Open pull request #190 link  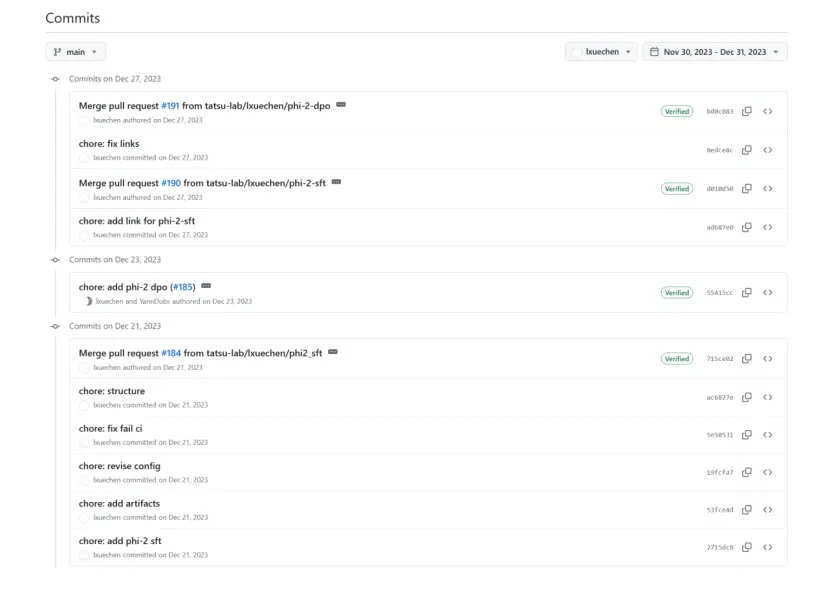pyautogui.click(x=171, y=183)
